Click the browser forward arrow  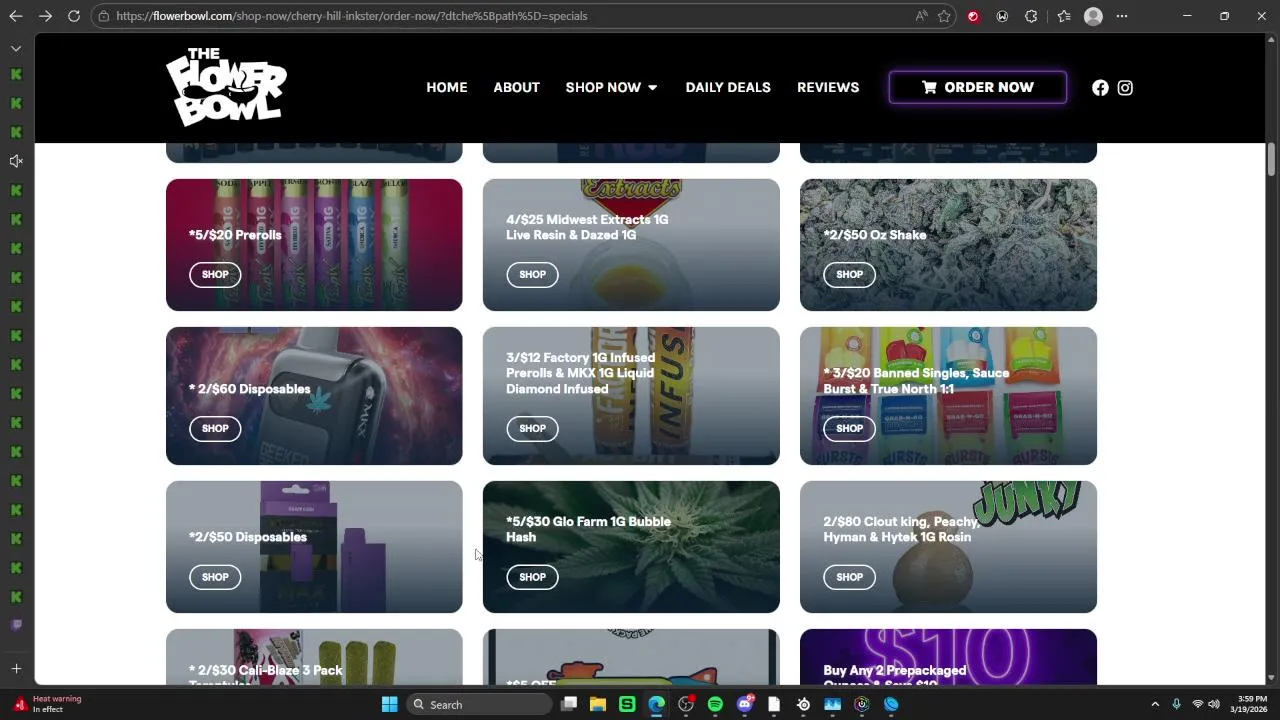[x=45, y=16]
